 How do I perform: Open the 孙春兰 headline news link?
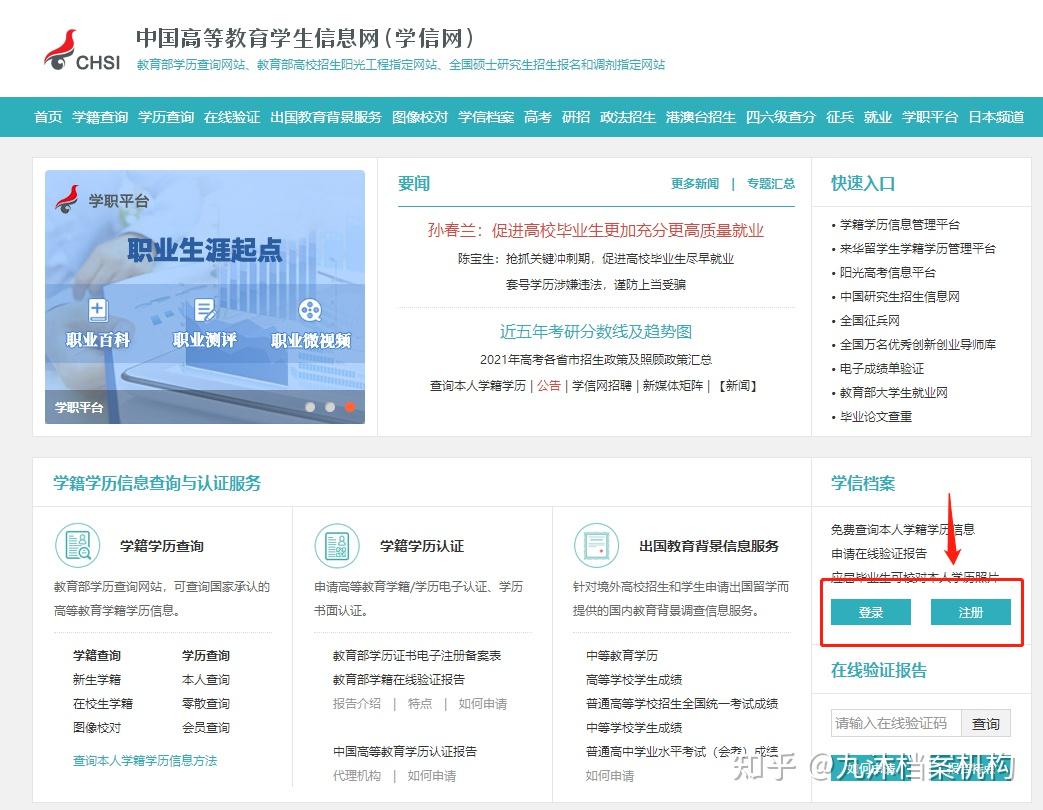click(595, 231)
